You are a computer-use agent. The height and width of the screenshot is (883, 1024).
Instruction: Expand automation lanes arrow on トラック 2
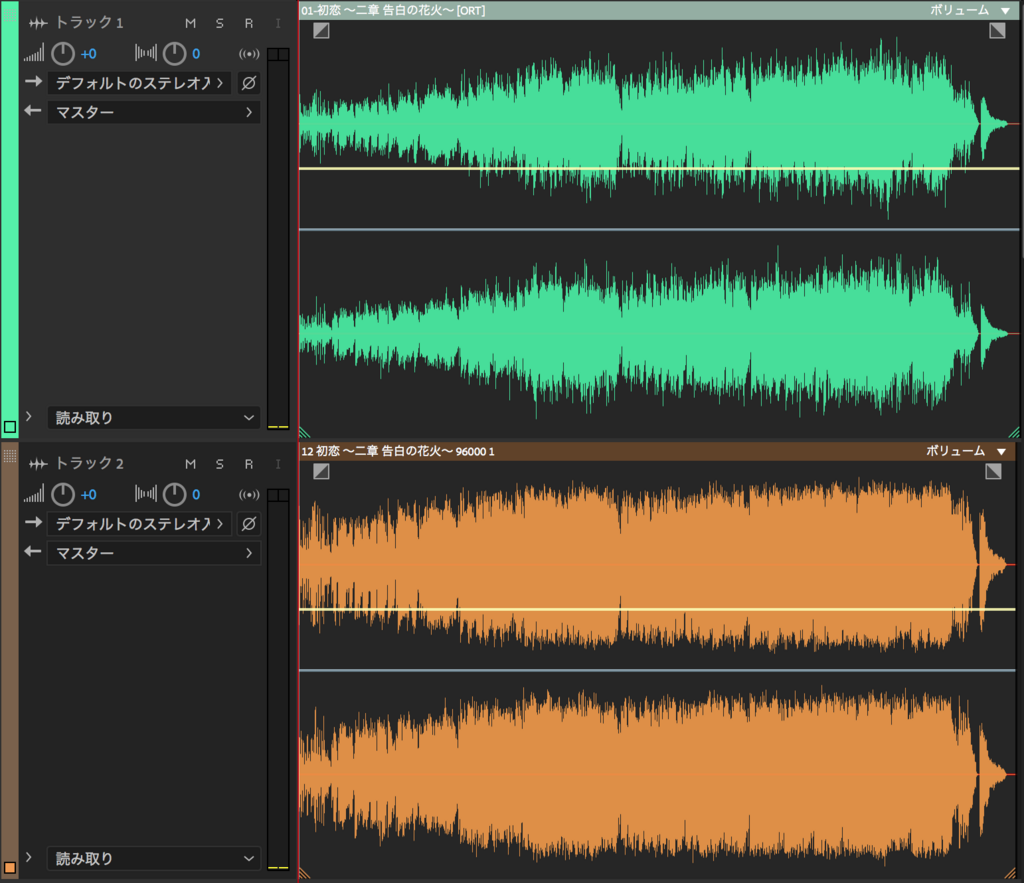[29, 857]
